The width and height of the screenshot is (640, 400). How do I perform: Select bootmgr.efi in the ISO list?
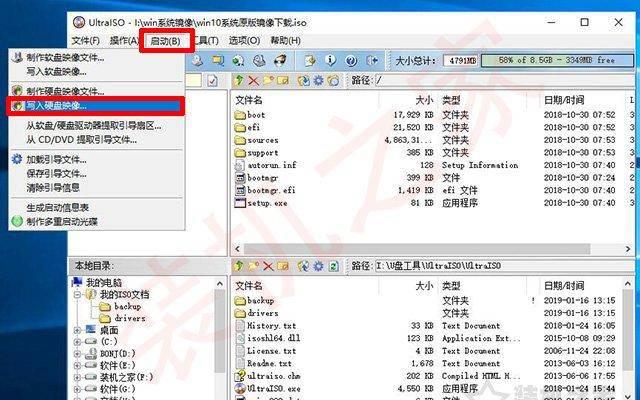265,190
